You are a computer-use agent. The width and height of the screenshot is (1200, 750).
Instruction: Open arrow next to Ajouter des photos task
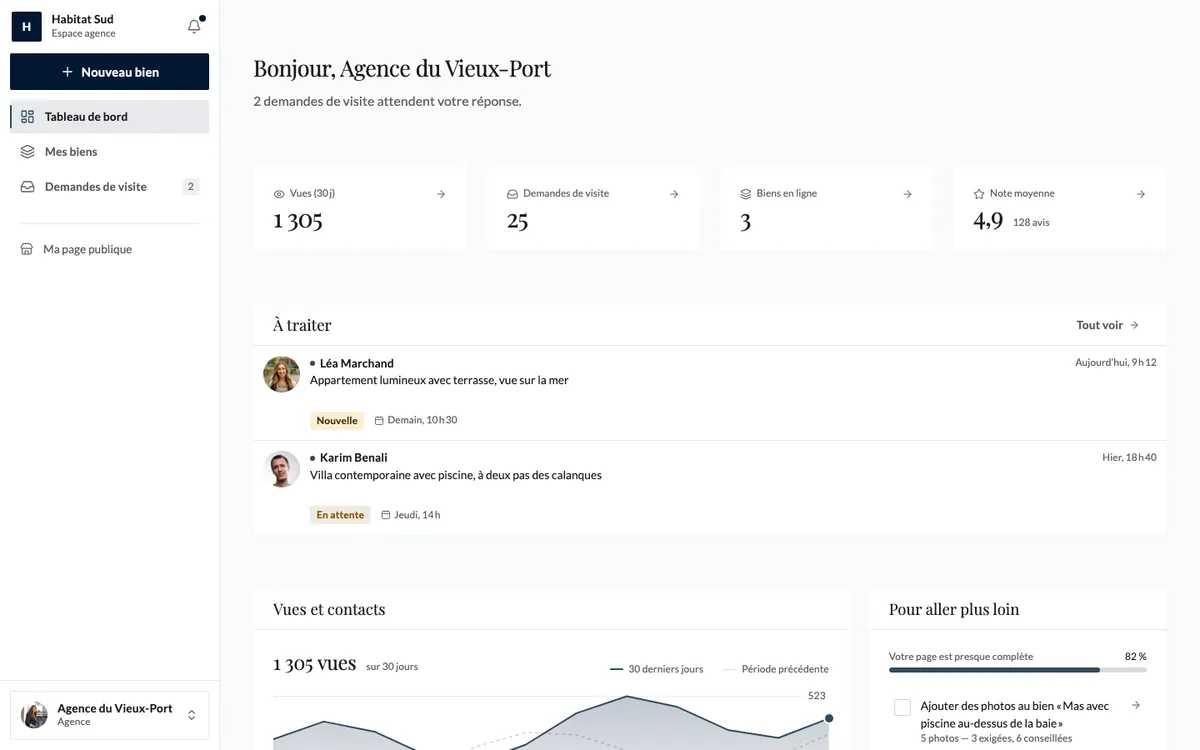(1136, 705)
